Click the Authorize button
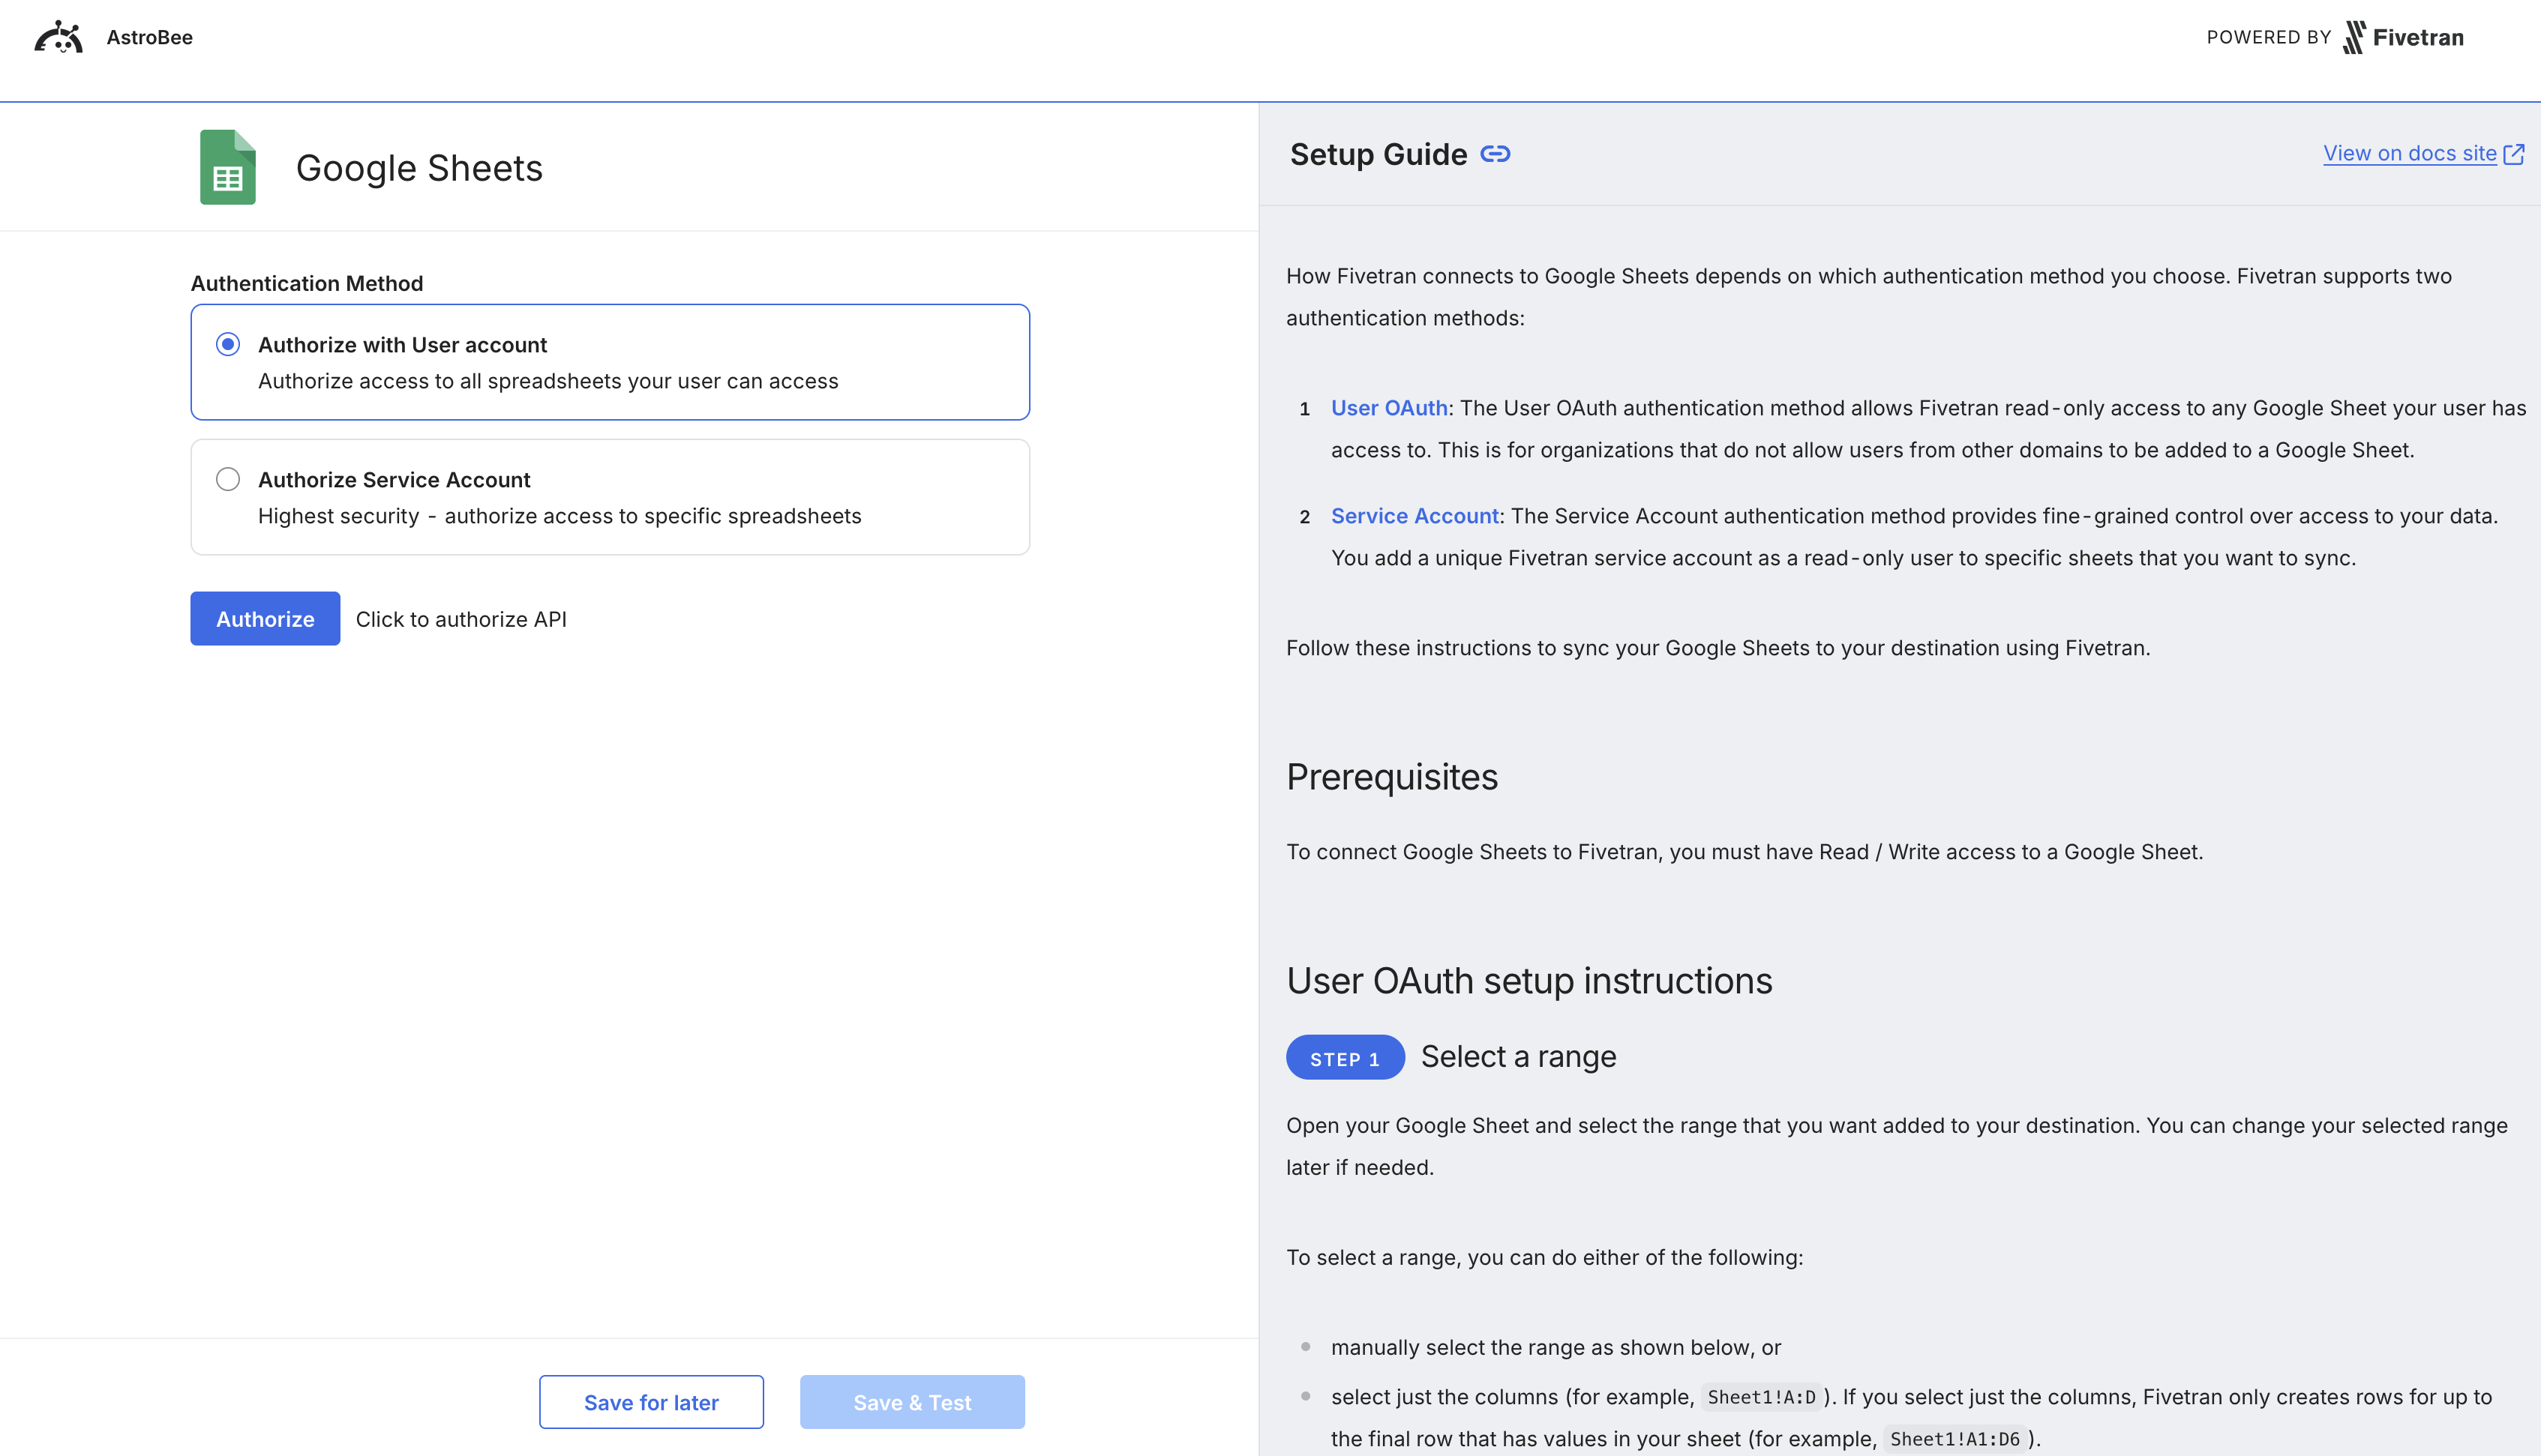 (x=264, y=618)
